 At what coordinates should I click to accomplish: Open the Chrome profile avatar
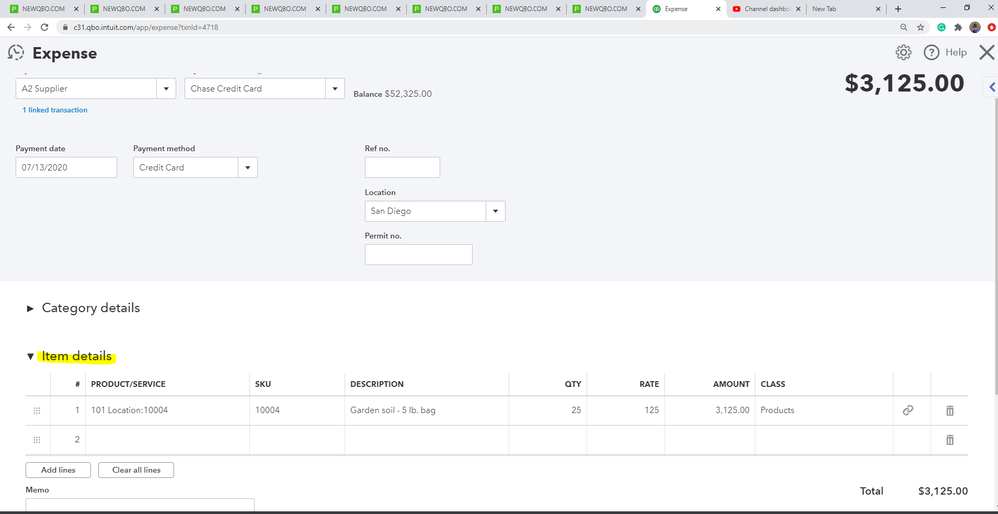pyautogui.click(x=975, y=27)
